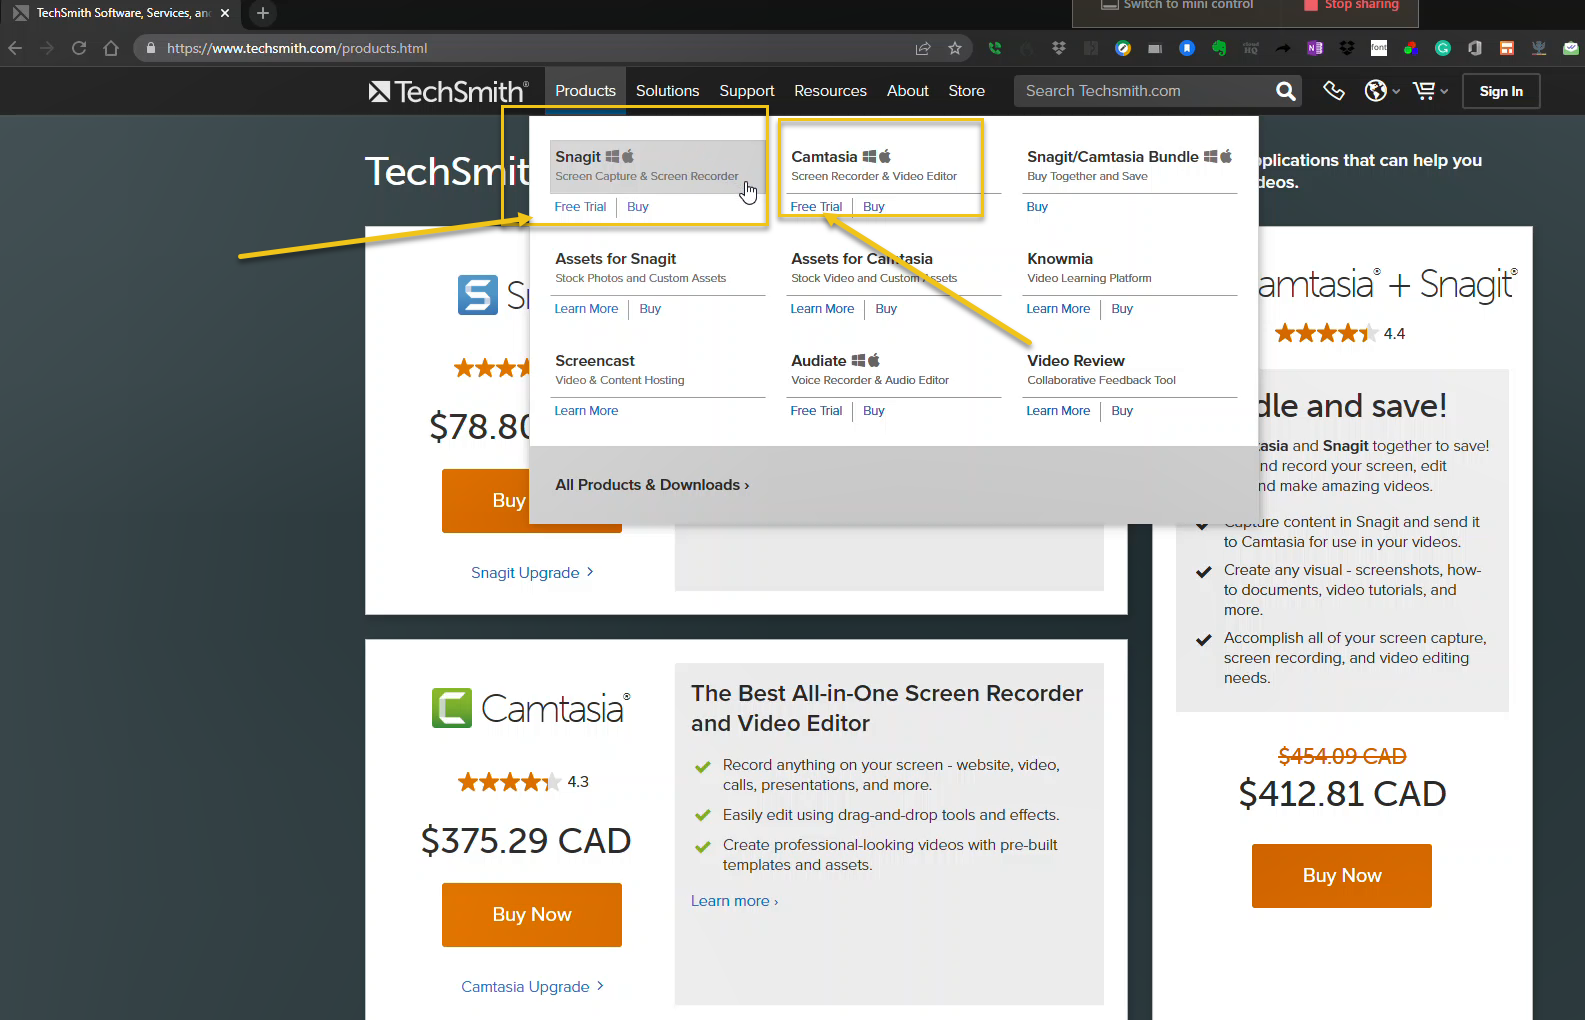Click the Evernote elephant extension icon
Image resolution: width=1585 pixels, height=1020 pixels.
1219,48
